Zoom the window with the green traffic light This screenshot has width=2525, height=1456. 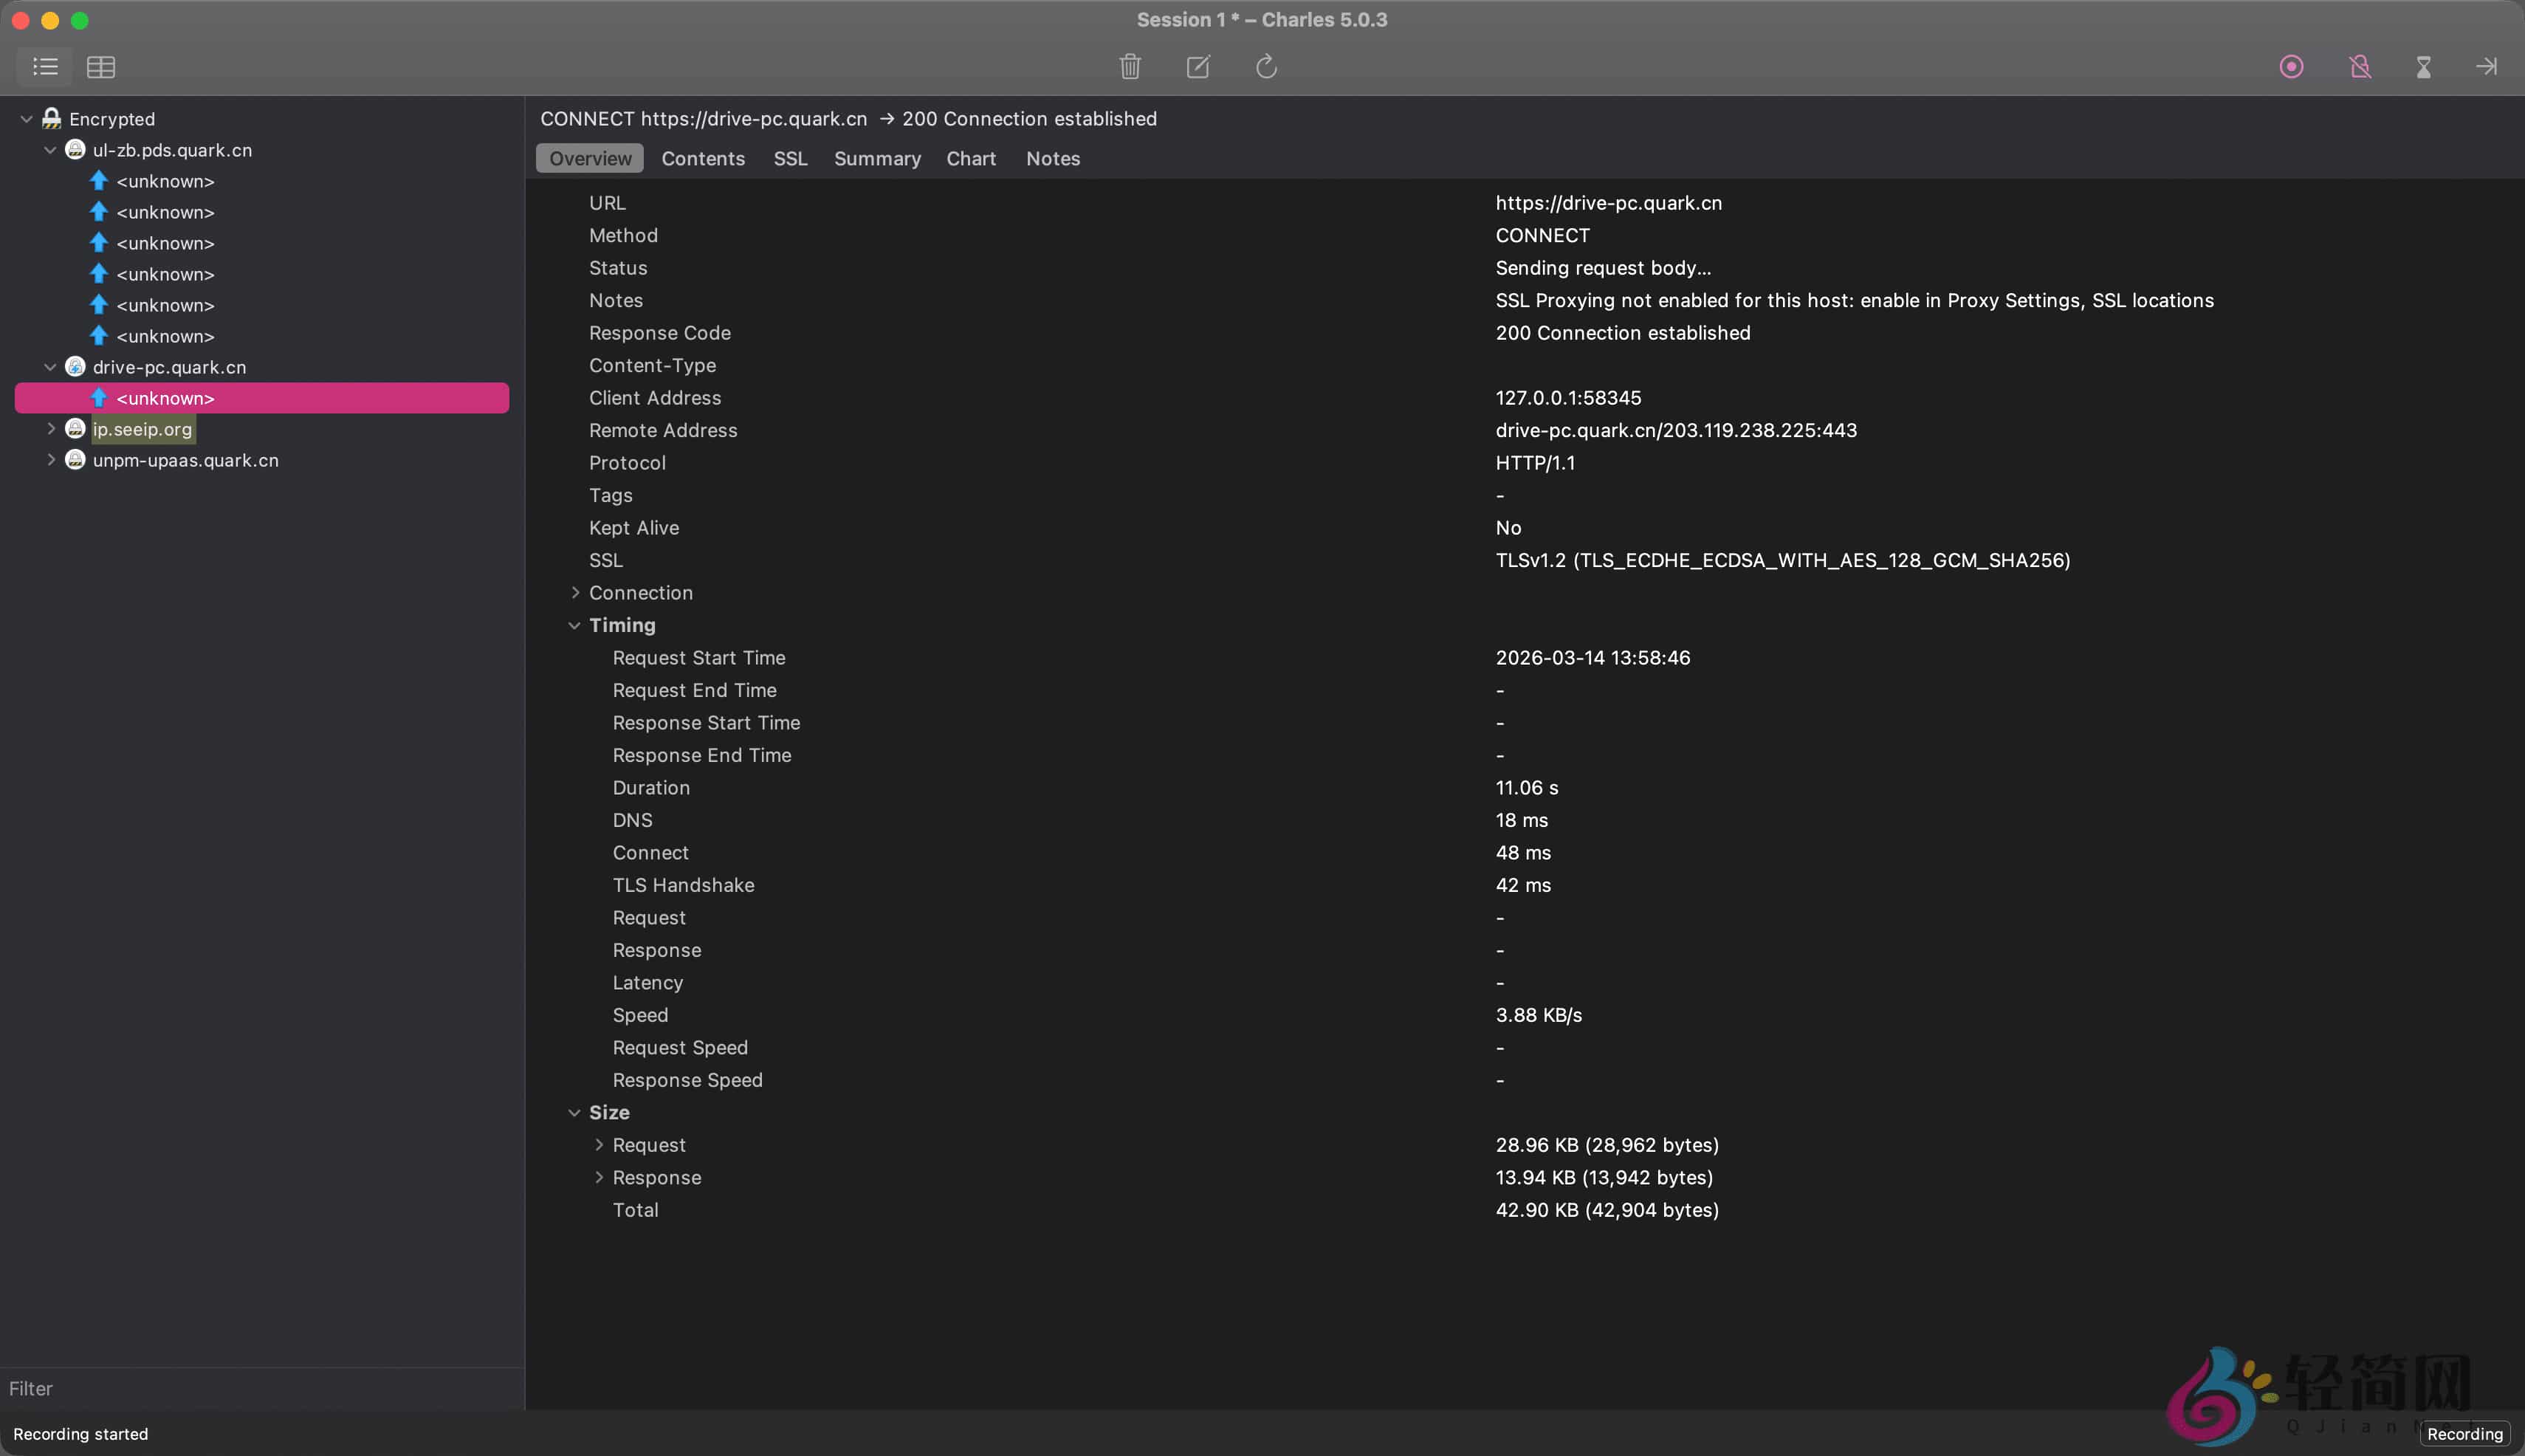coord(80,19)
